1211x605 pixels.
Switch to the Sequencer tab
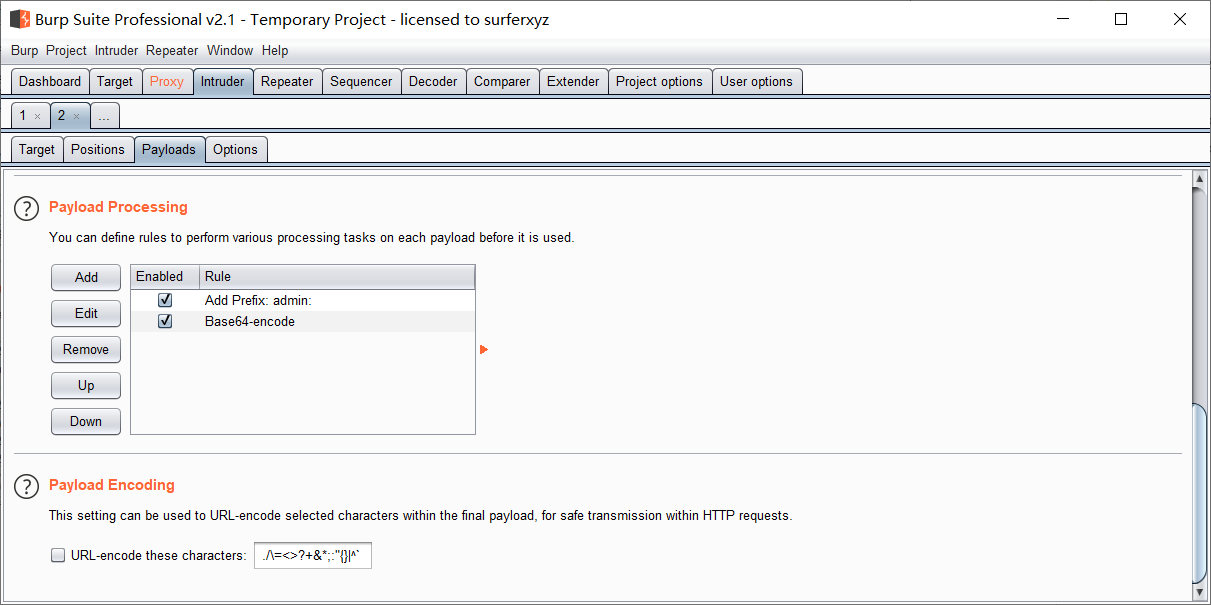point(361,82)
